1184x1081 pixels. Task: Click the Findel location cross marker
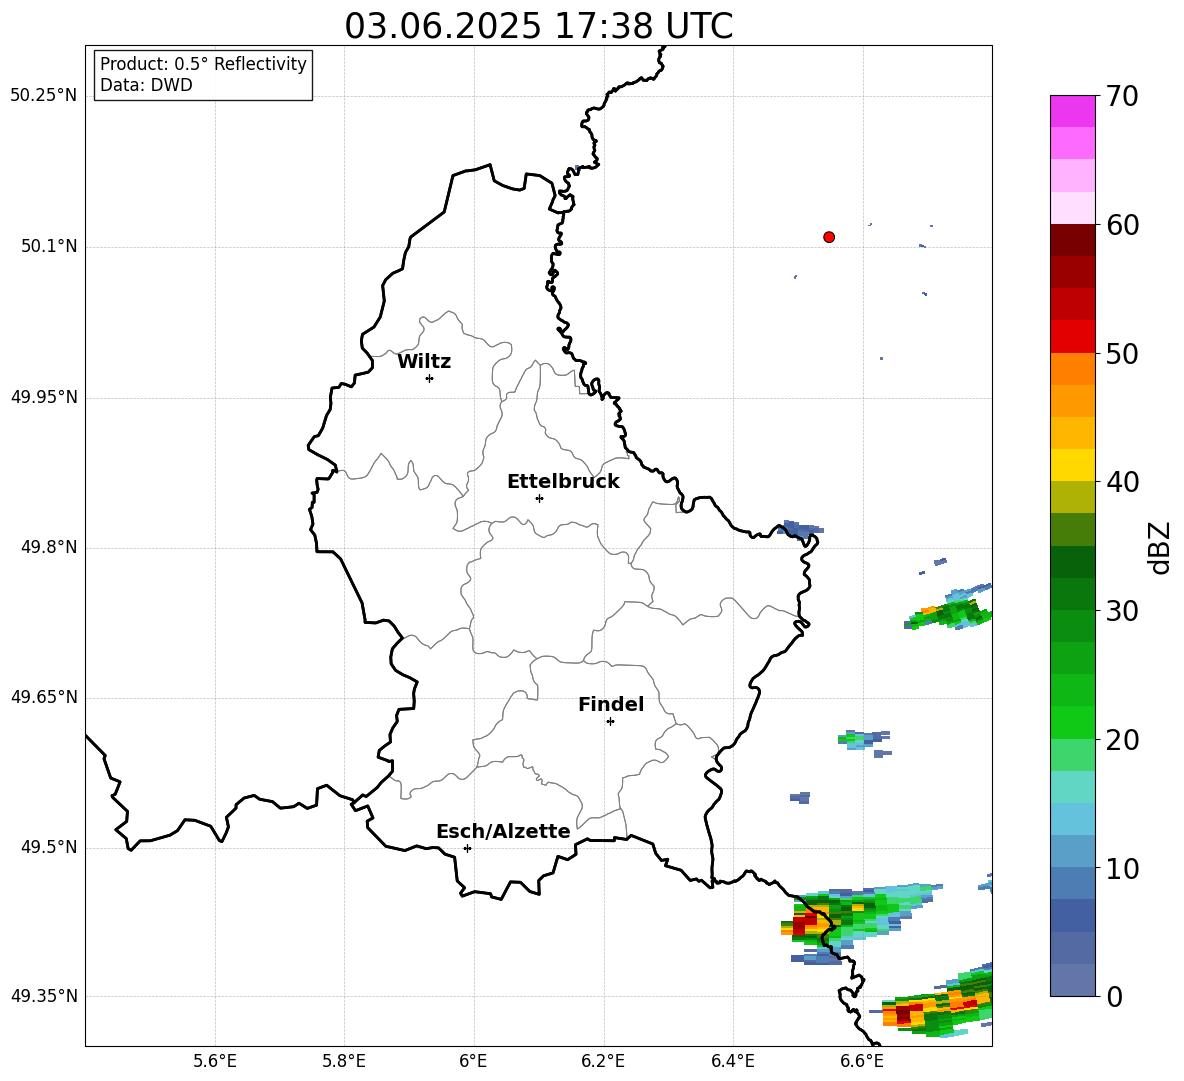pos(610,722)
